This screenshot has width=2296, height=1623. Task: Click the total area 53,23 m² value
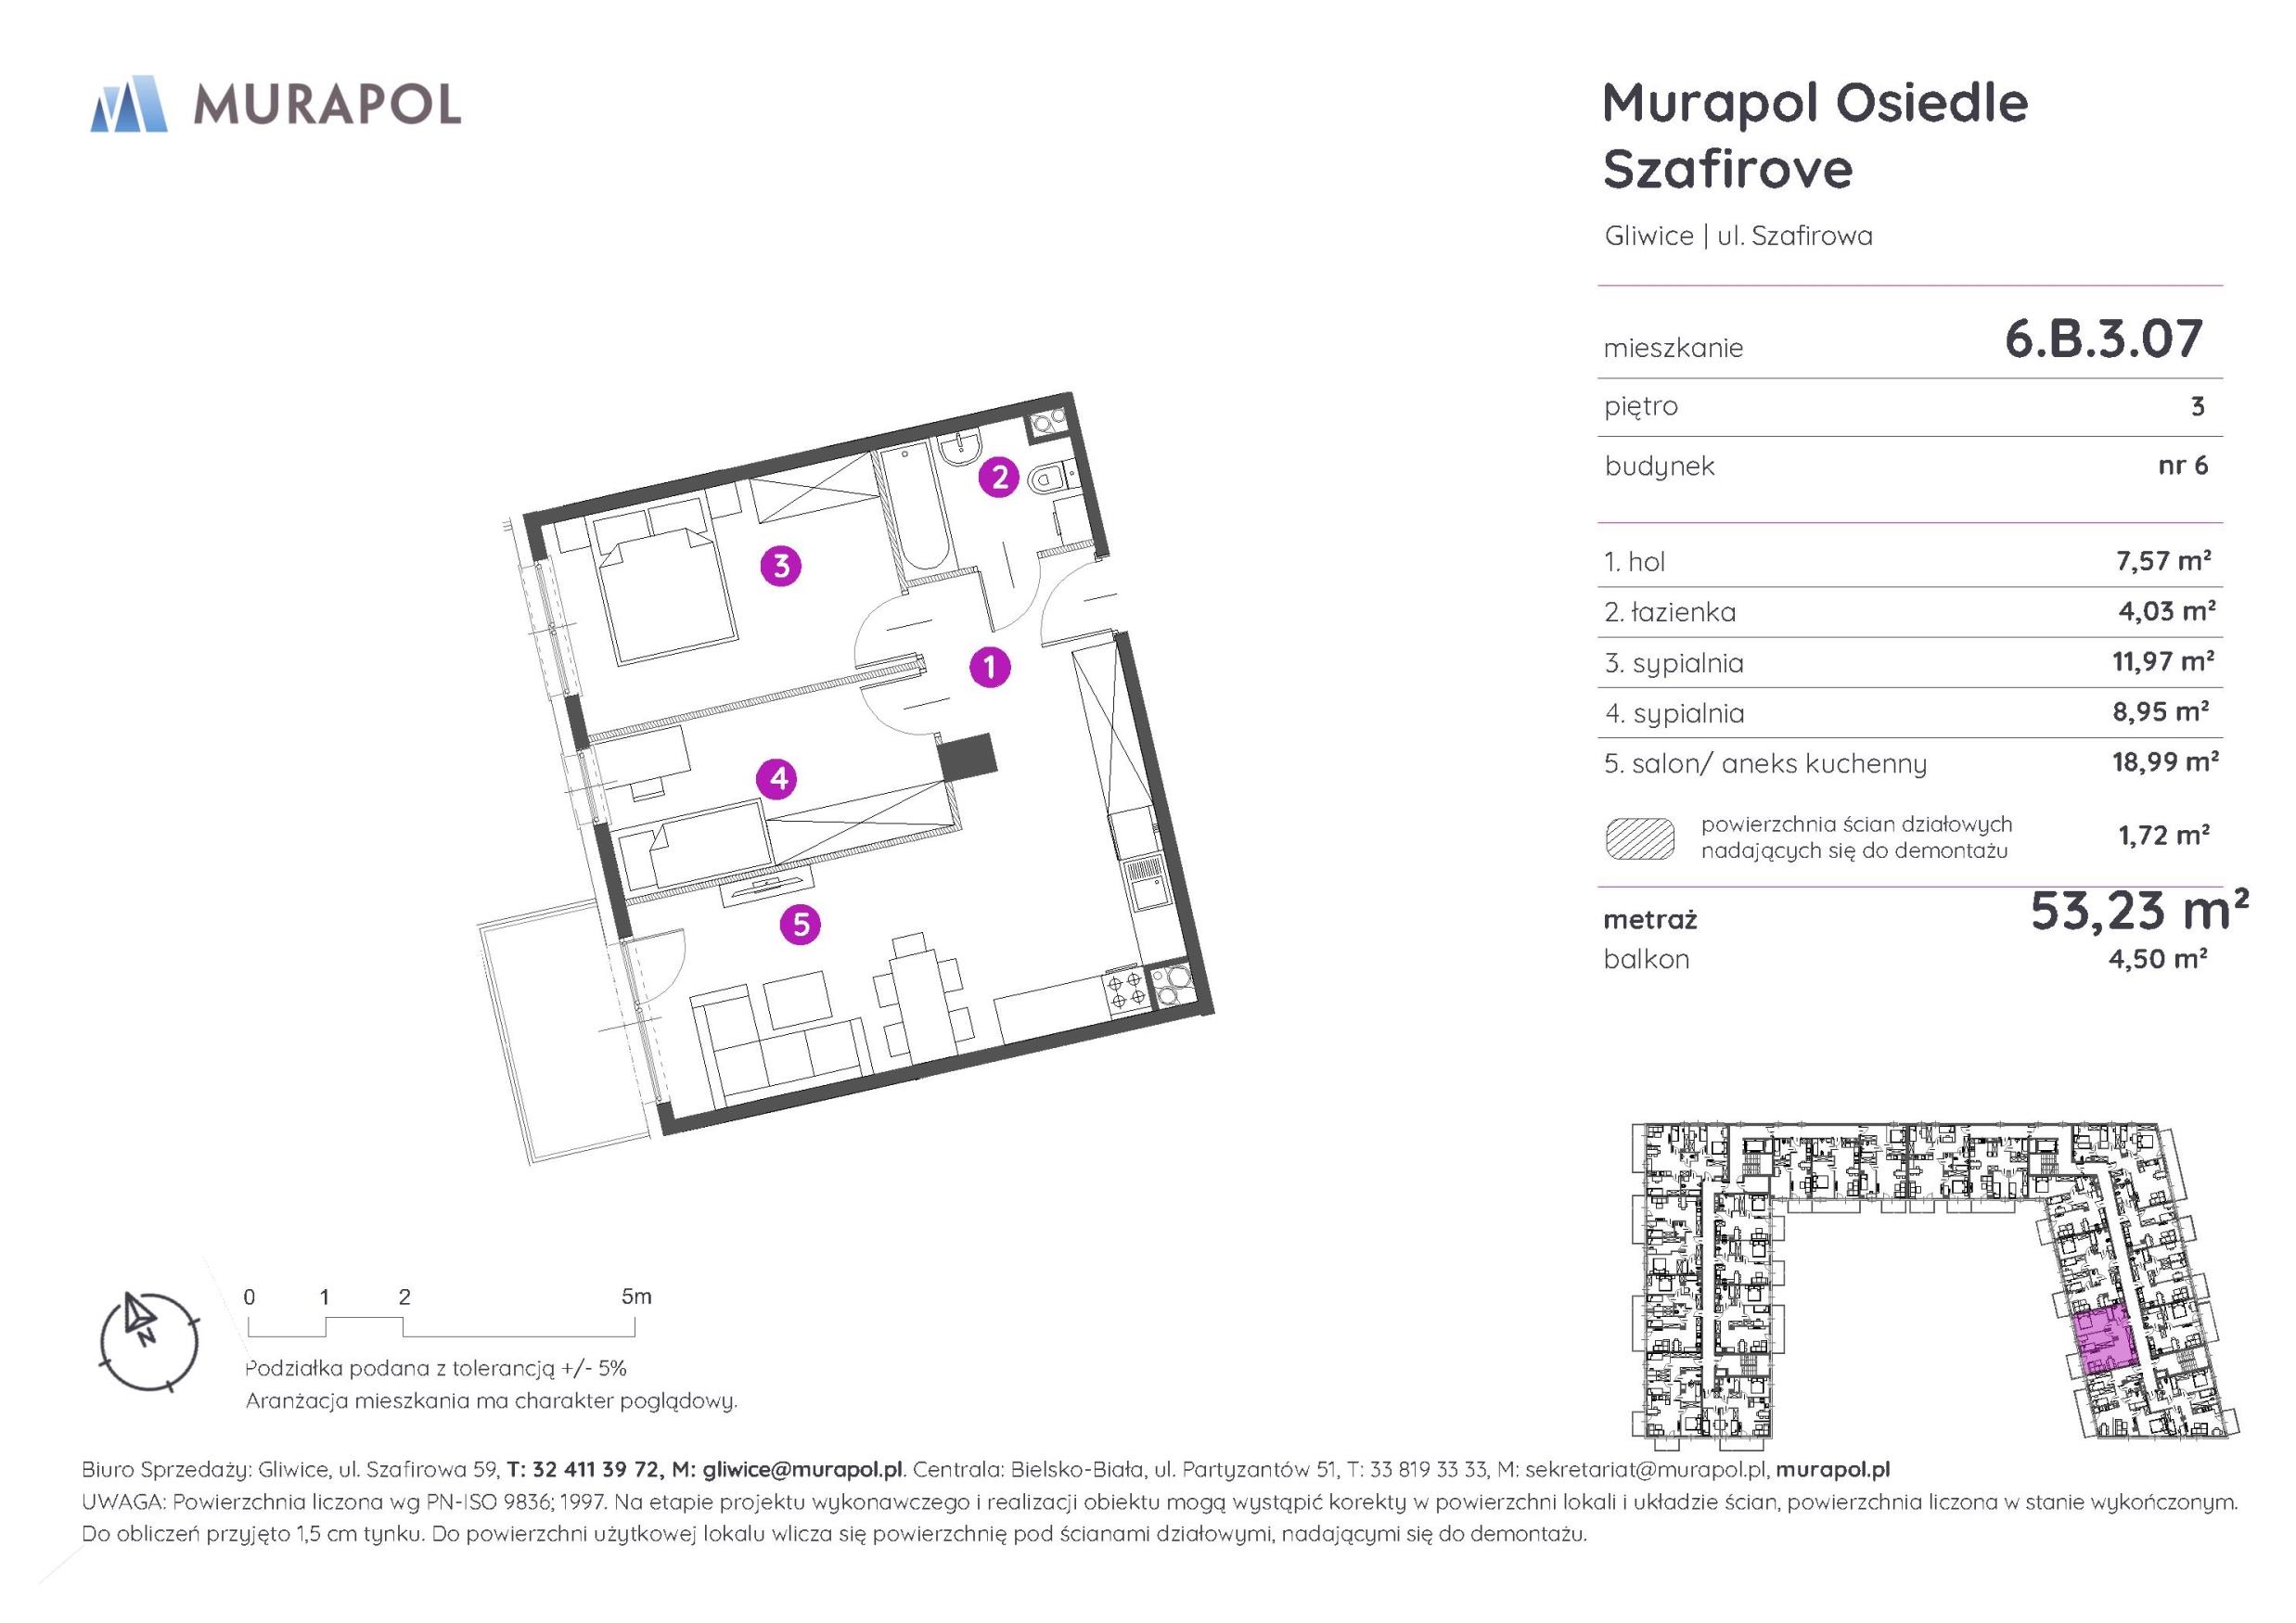(2138, 910)
